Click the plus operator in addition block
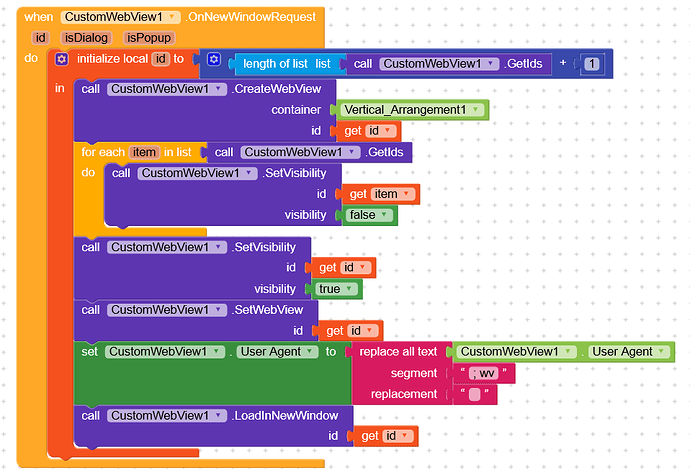Viewport: 690px width, 475px height. pos(562,63)
